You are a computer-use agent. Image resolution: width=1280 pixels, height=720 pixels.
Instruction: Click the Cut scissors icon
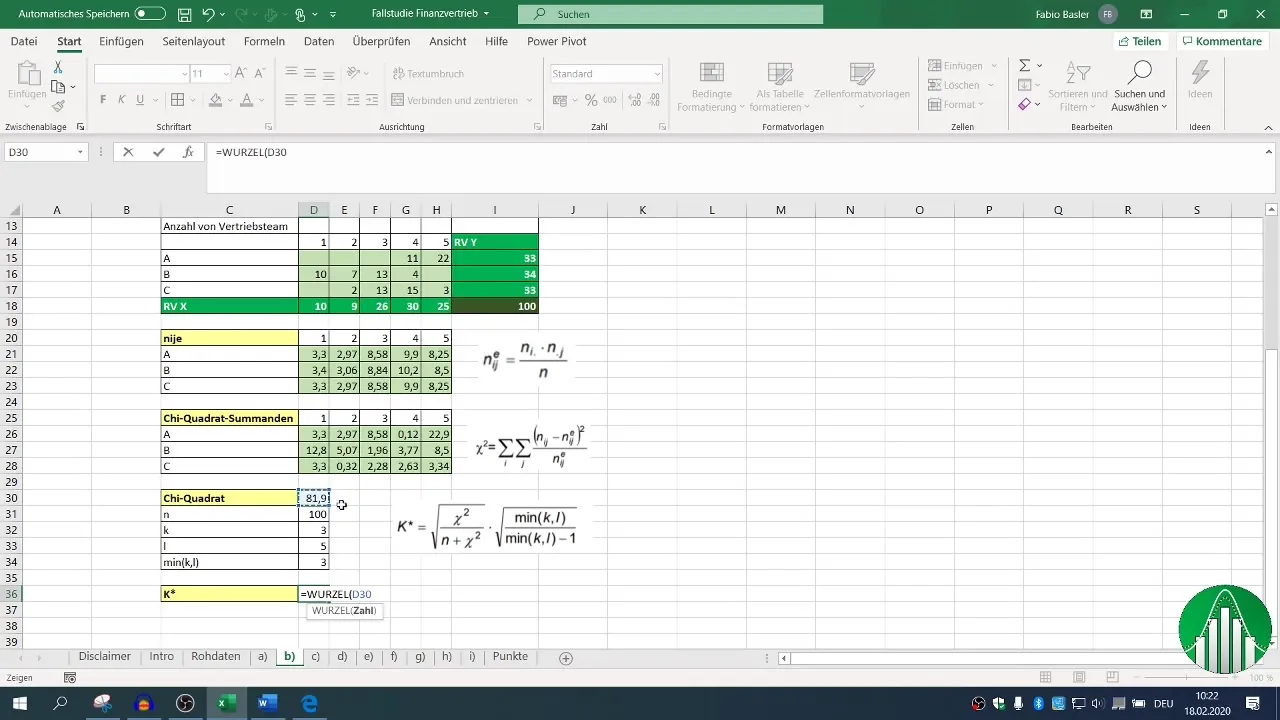(58, 67)
